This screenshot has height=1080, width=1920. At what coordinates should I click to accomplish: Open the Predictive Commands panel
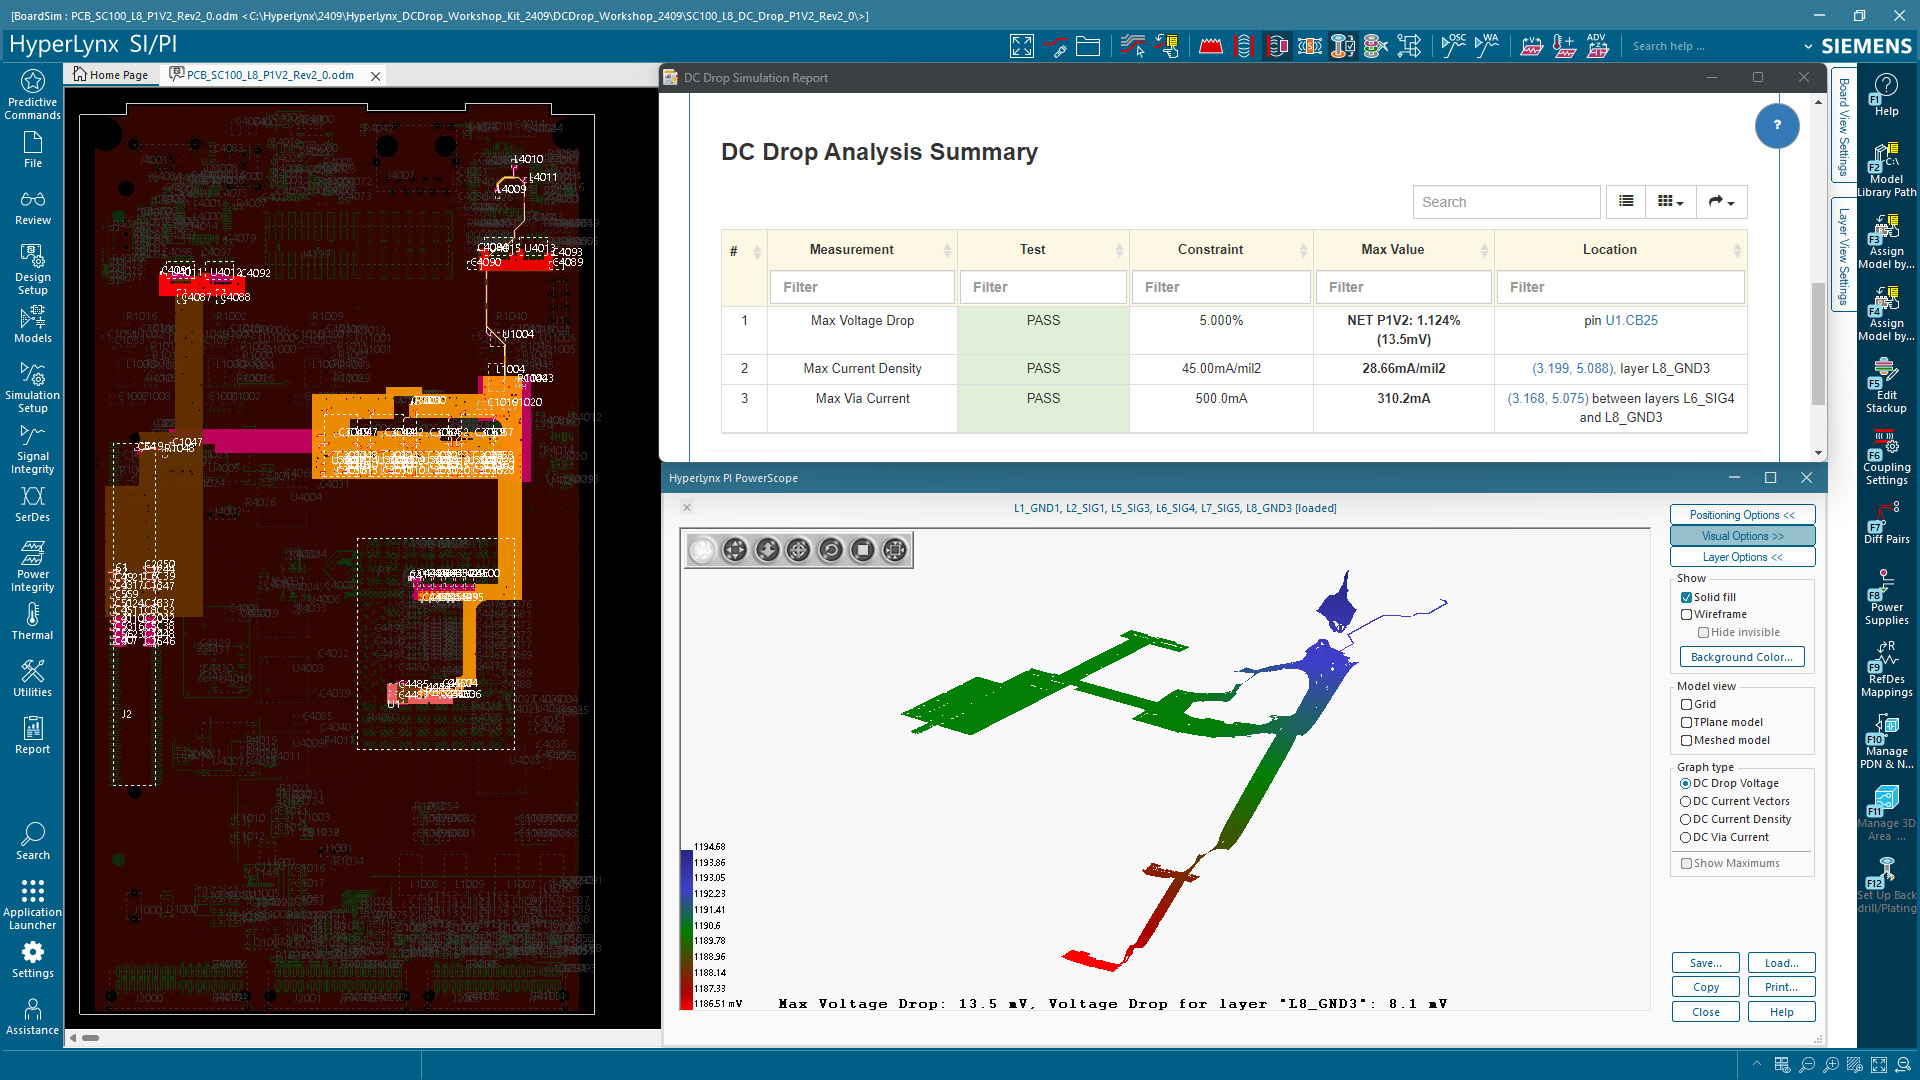(32, 92)
